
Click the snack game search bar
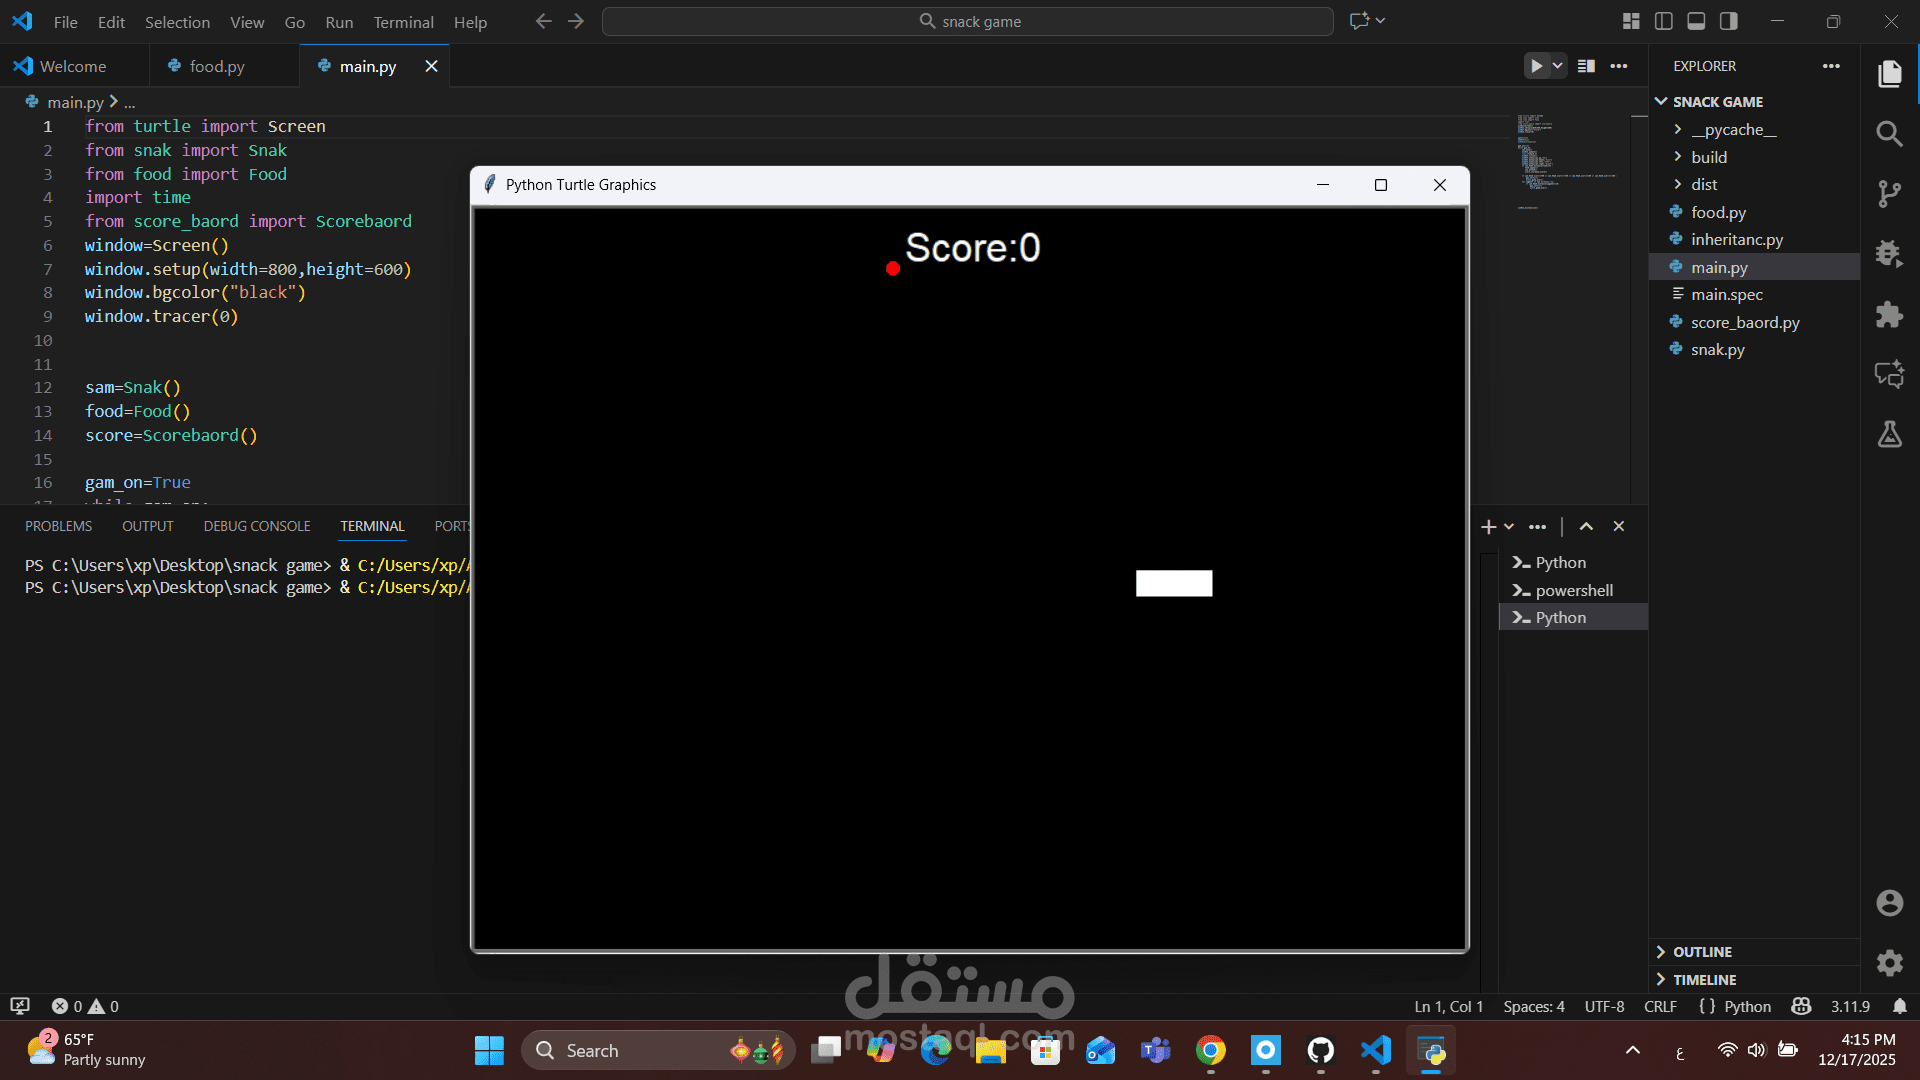(967, 21)
